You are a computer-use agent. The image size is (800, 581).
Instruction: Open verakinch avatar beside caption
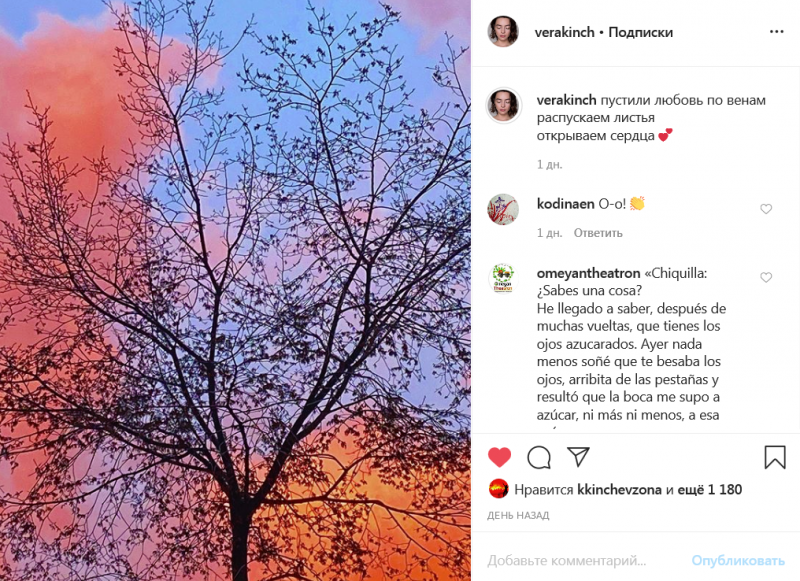point(504,105)
